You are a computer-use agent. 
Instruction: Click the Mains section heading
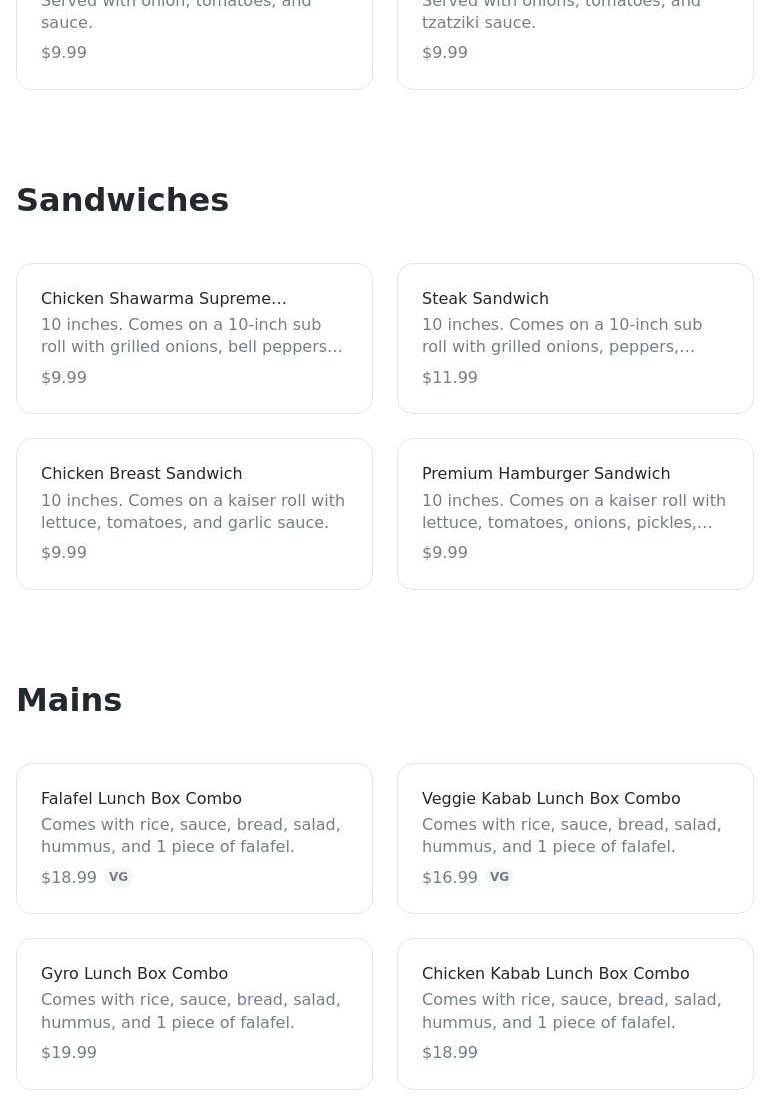(x=69, y=700)
